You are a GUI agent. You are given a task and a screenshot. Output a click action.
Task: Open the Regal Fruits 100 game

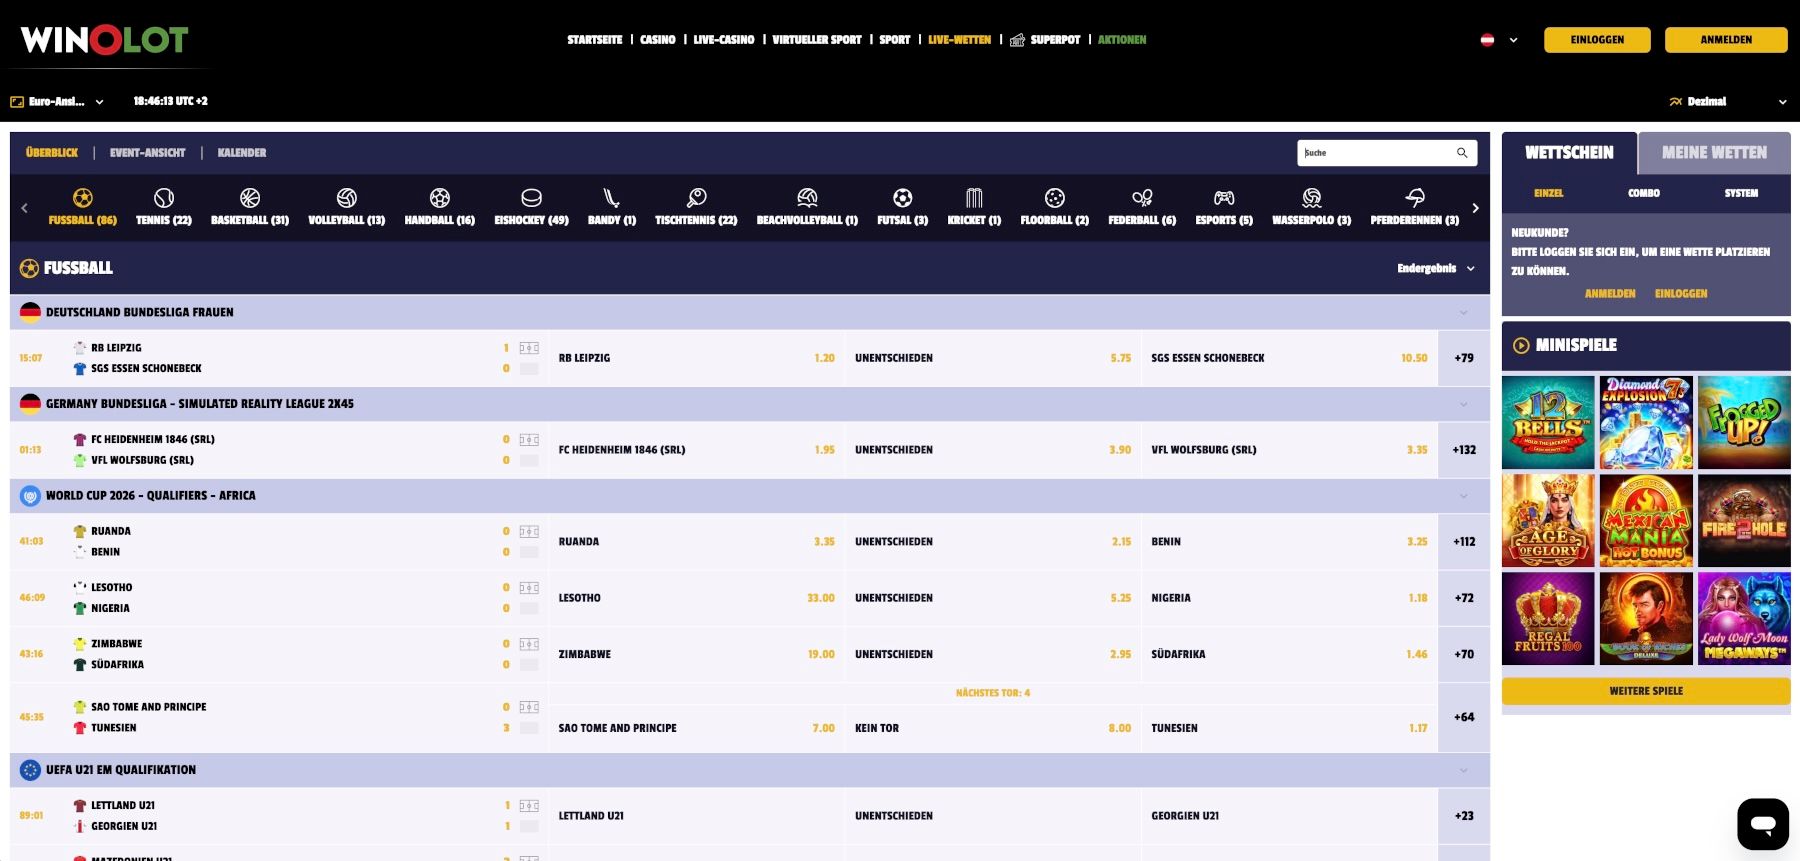[1548, 619]
